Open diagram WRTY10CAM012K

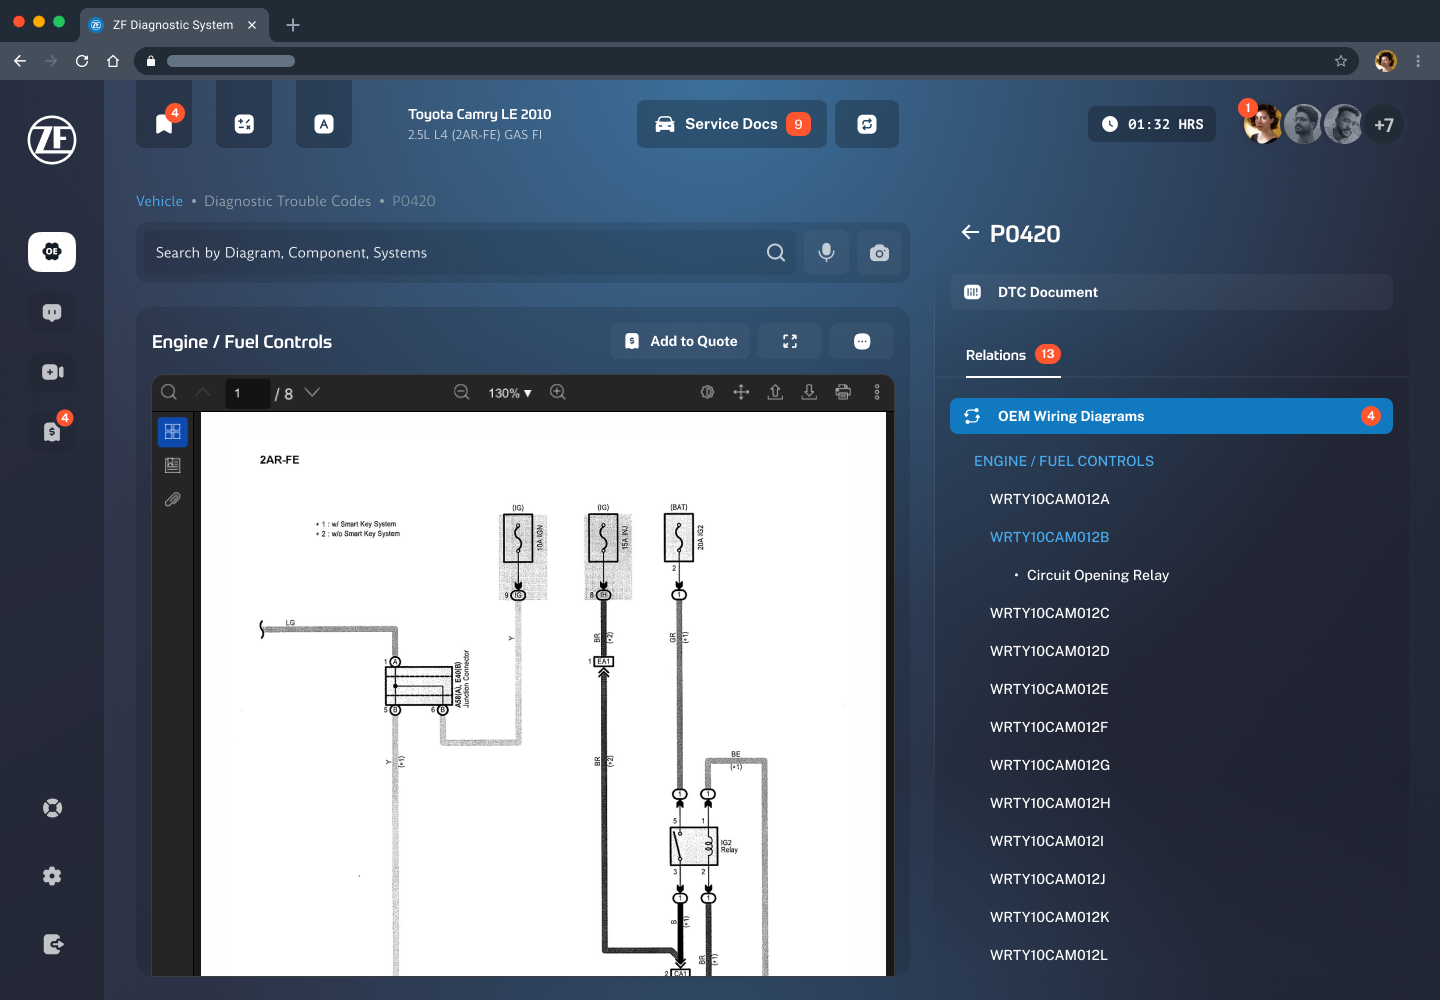1050,917
